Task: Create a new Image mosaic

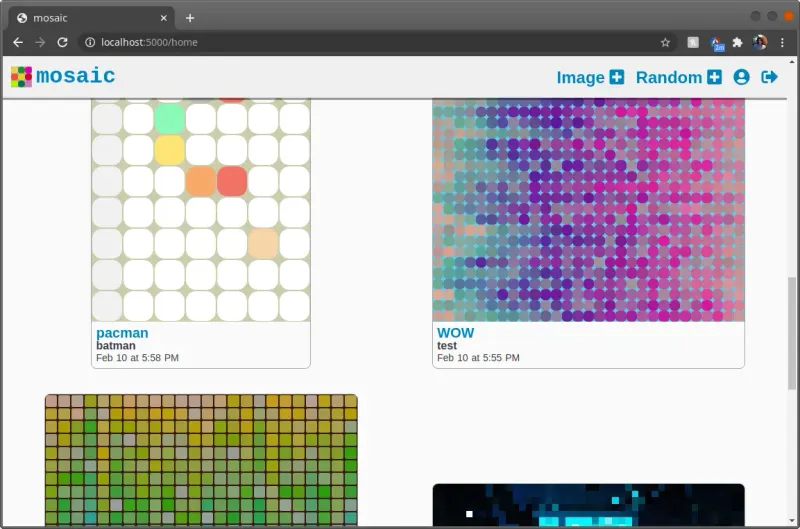Action: [x=590, y=77]
